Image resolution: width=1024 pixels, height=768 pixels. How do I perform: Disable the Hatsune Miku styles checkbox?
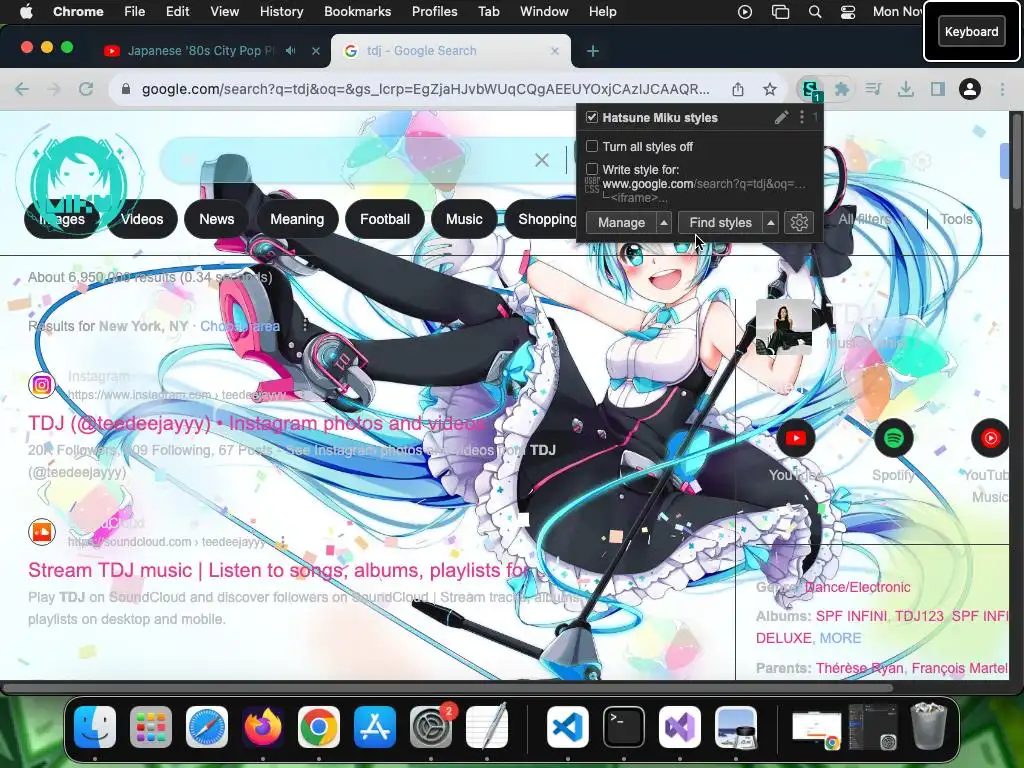point(592,118)
